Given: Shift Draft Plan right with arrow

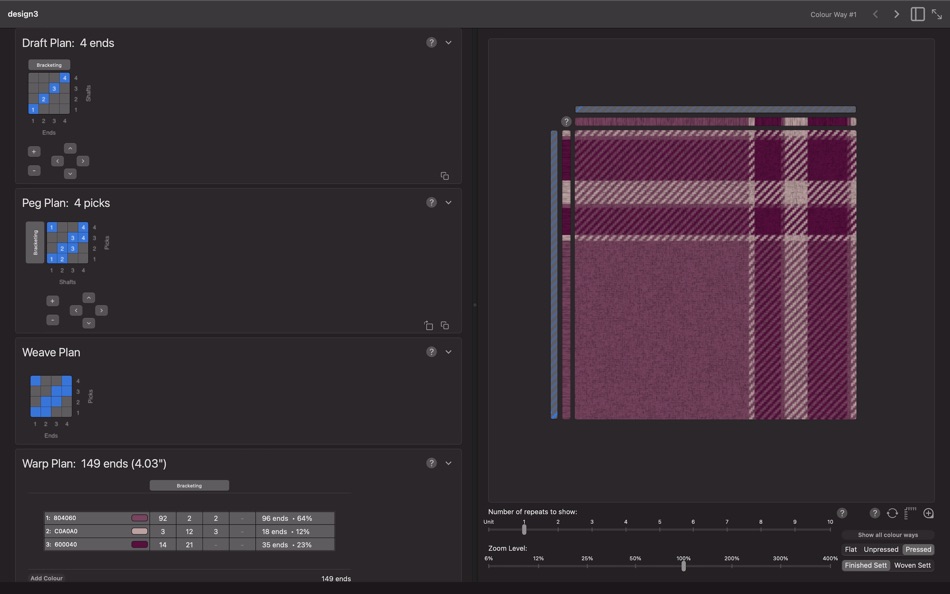Looking at the screenshot, I should pyautogui.click(x=83, y=161).
